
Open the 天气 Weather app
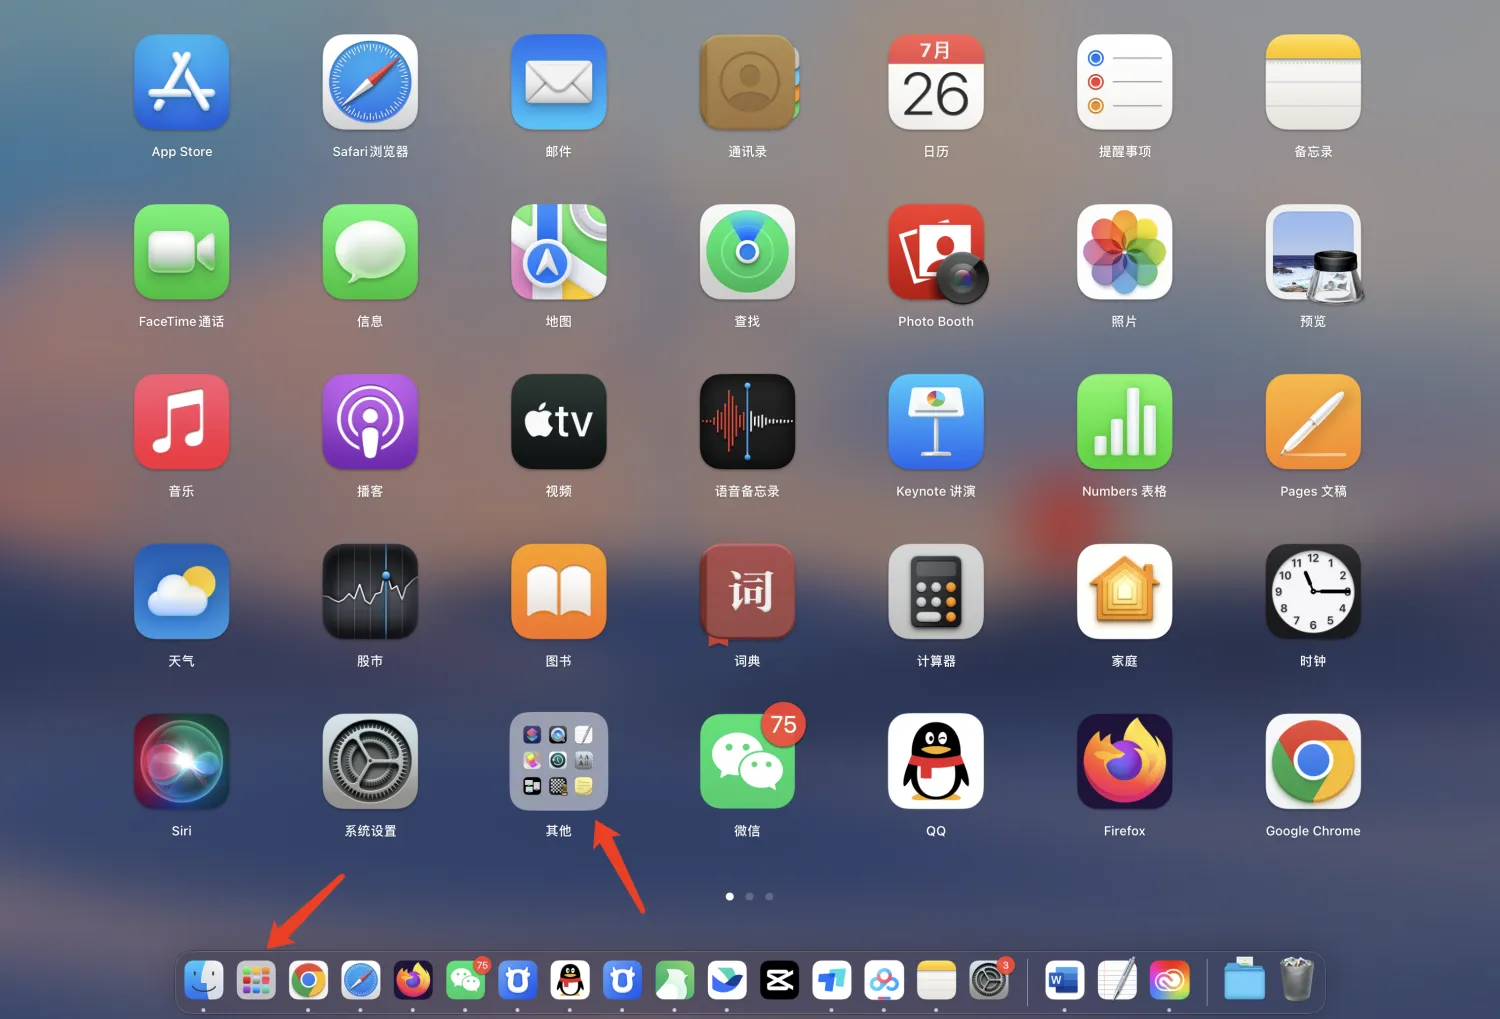pos(181,591)
